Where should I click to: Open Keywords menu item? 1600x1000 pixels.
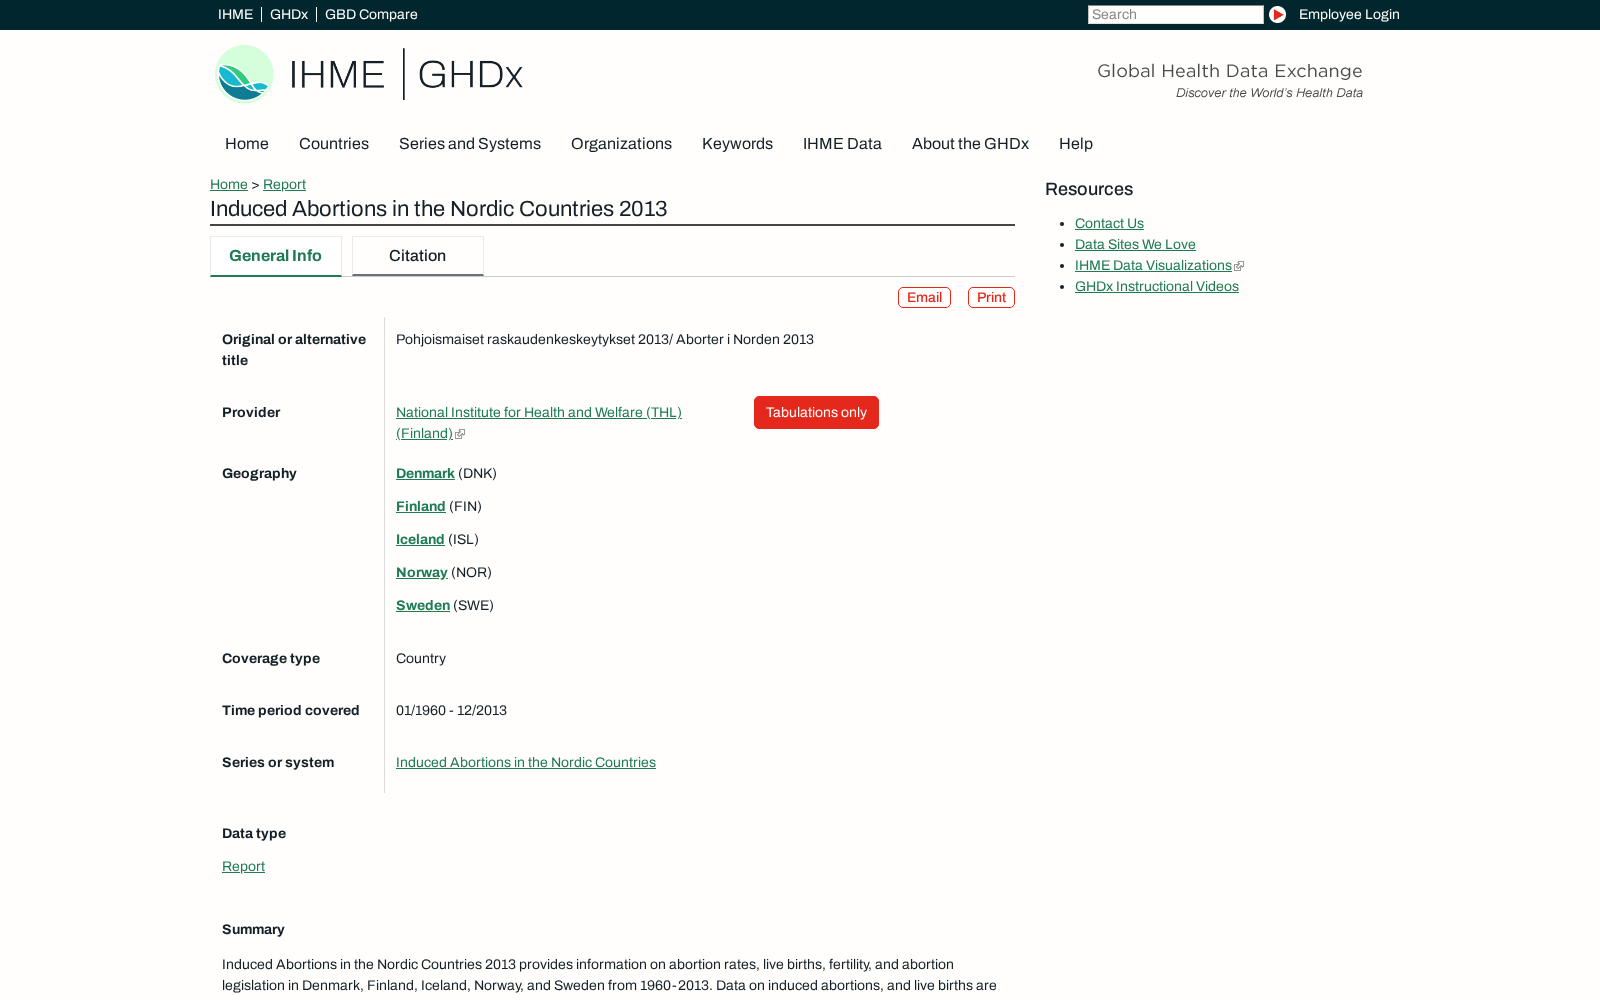tap(737, 144)
